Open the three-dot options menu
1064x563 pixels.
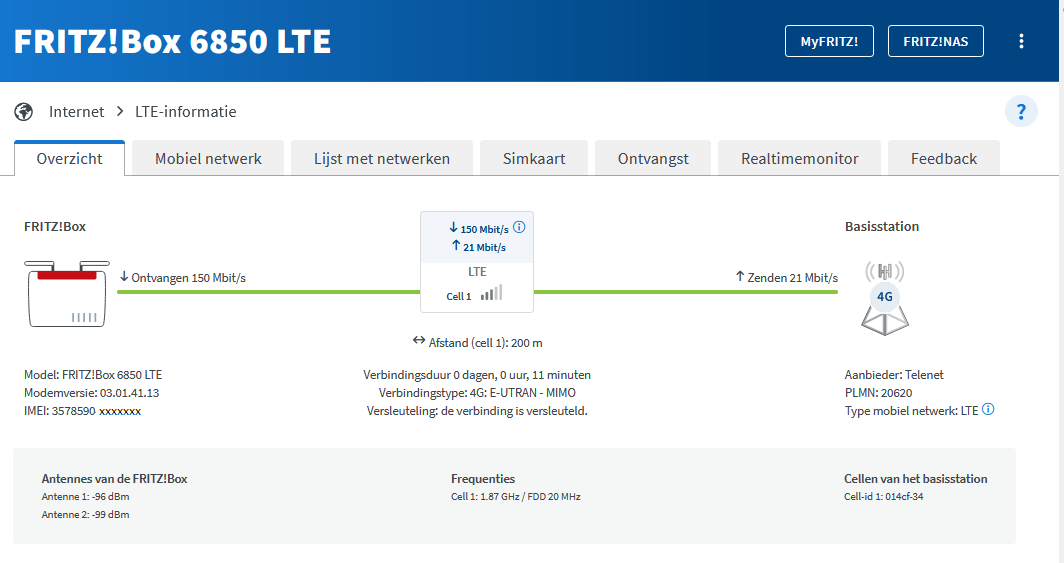[1021, 41]
